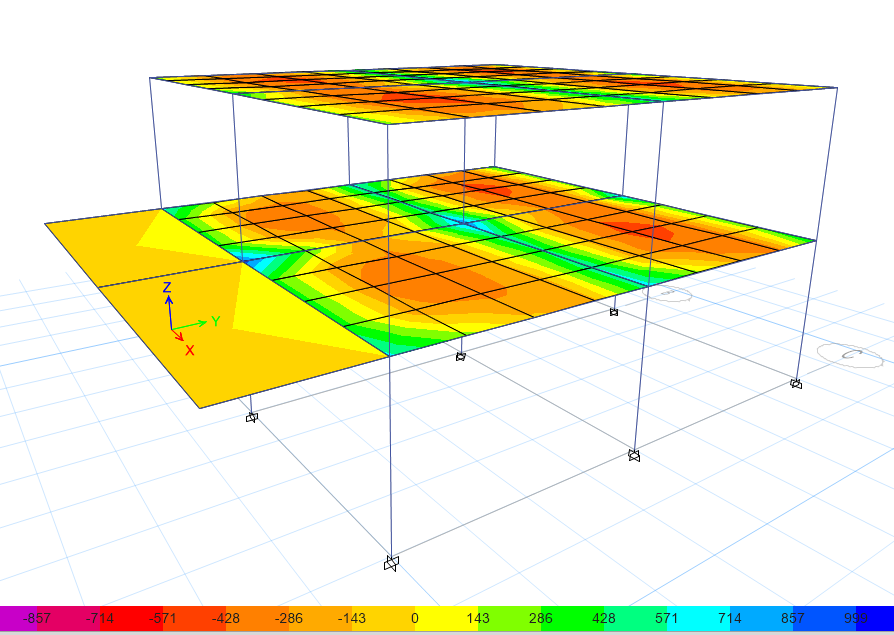Select the red swatch between -714 and -571
The image size is (894, 635).
point(131,618)
